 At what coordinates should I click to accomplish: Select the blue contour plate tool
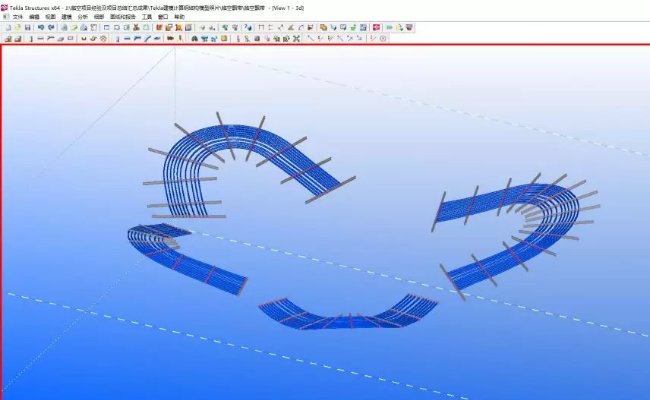(157, 39)
